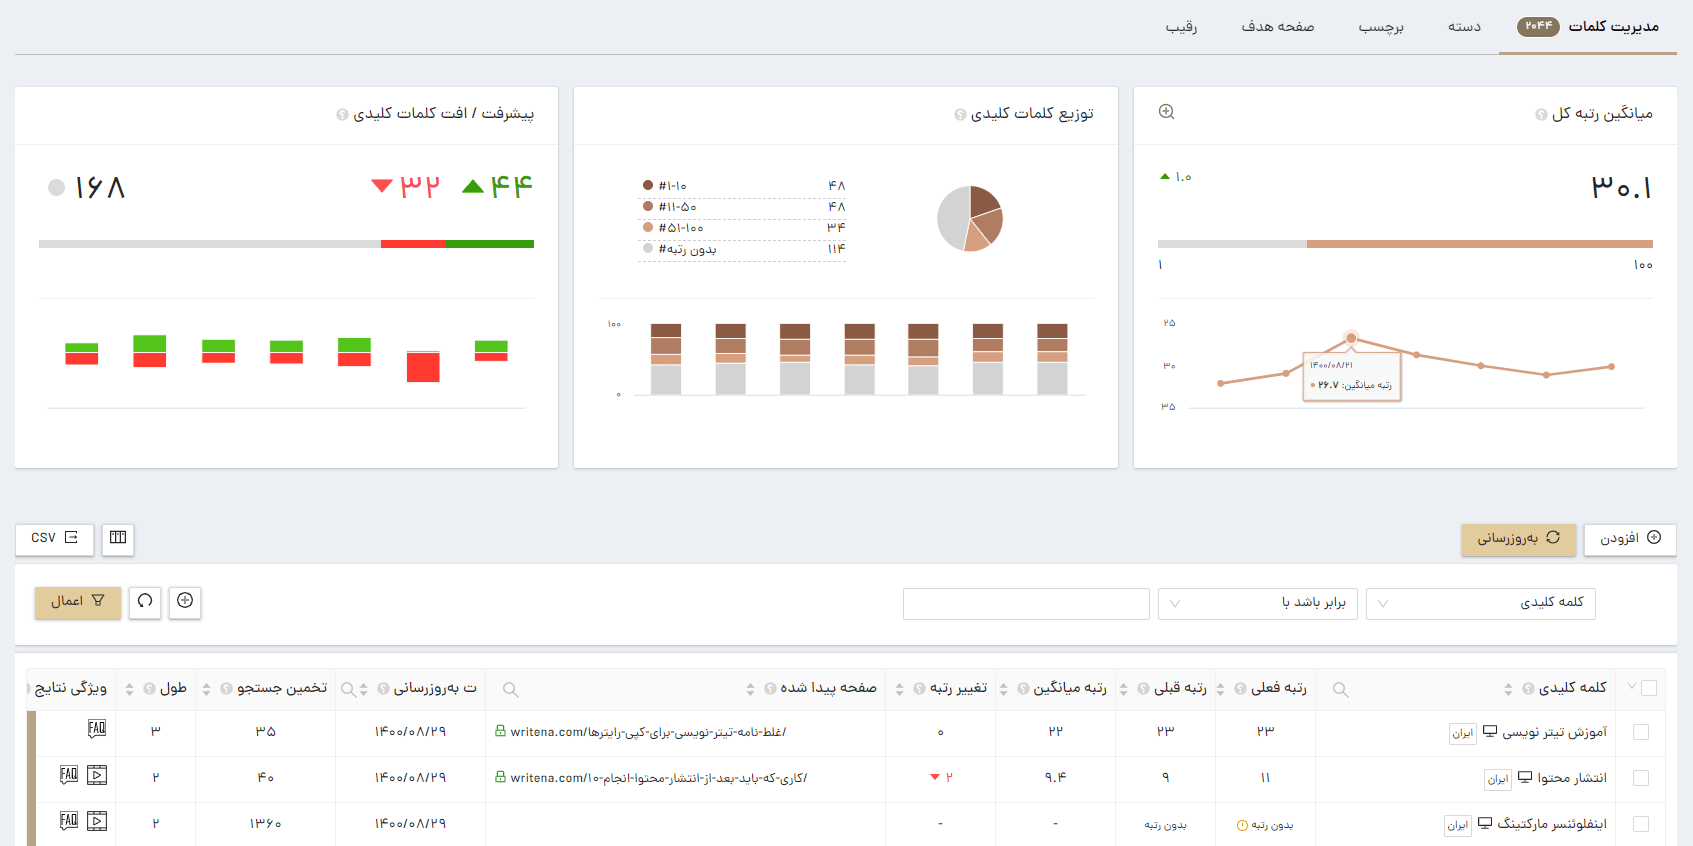Reset filters with the circular arrow icon
This screenshot has width=1693, height=846.
coord(145,601)
